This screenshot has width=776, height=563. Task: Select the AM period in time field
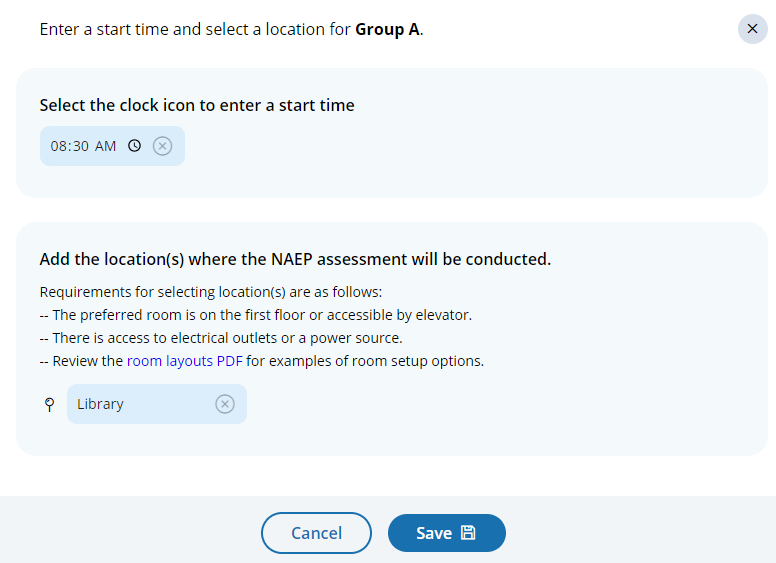pos(105,146)
